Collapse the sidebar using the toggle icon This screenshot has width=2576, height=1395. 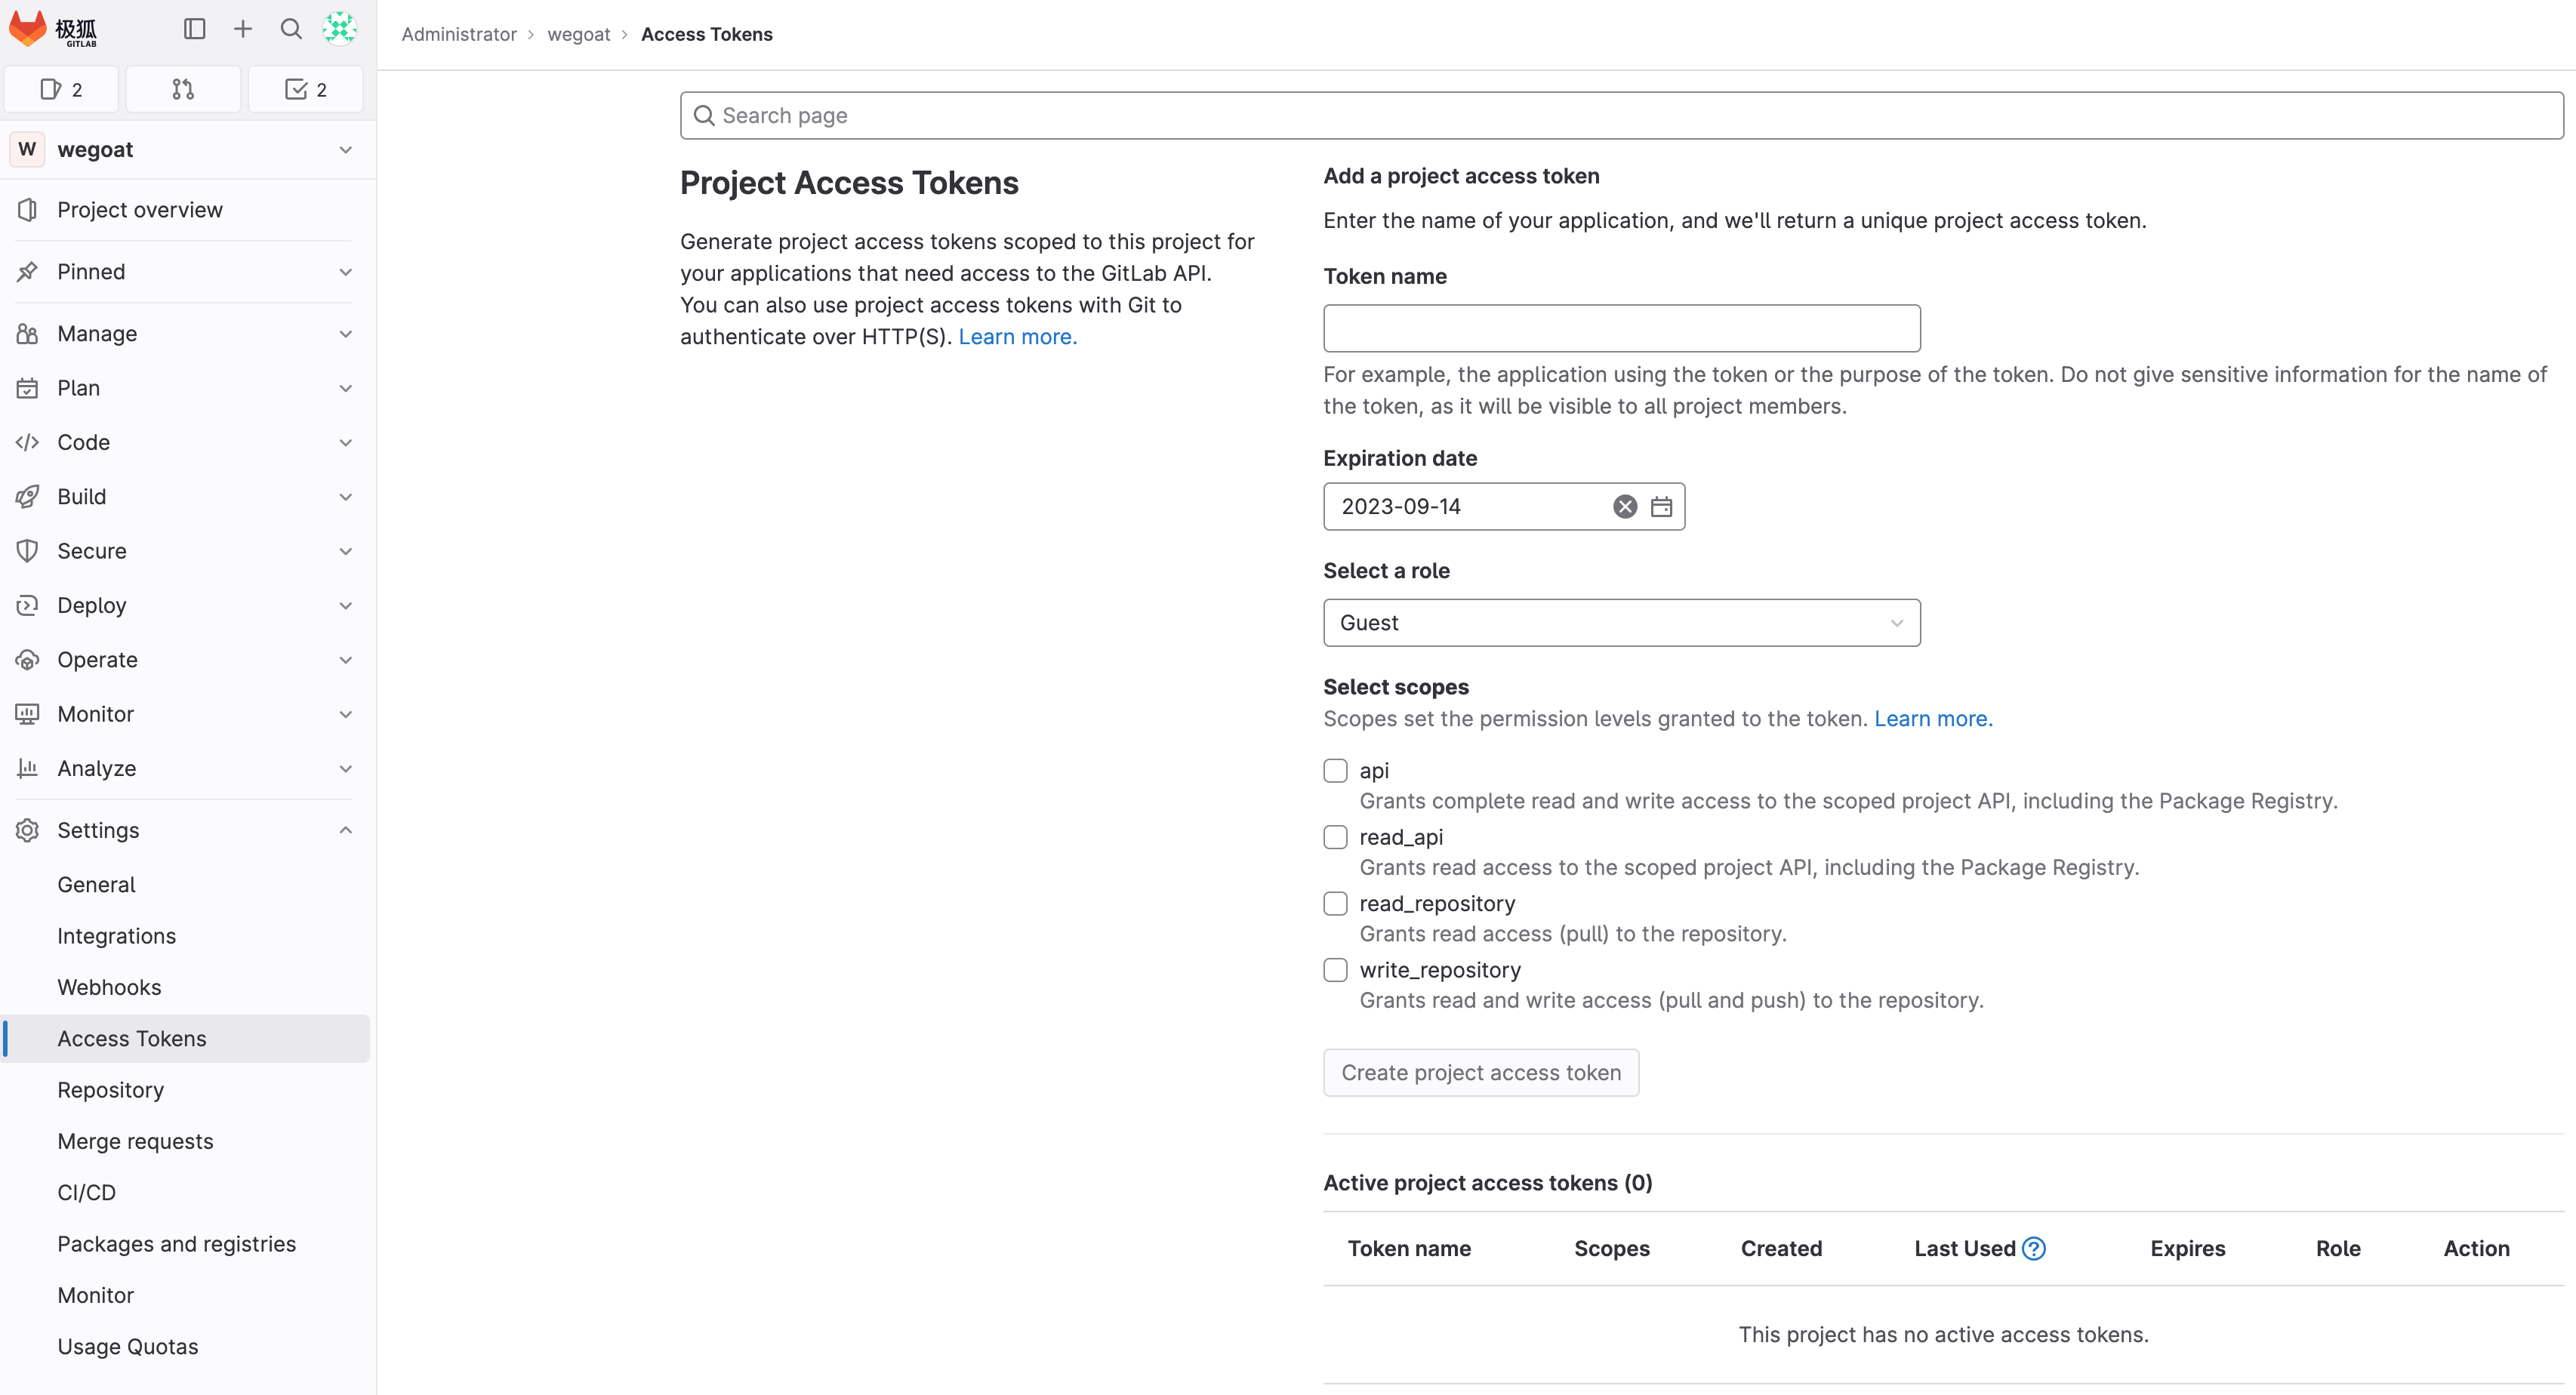point(195,29)
